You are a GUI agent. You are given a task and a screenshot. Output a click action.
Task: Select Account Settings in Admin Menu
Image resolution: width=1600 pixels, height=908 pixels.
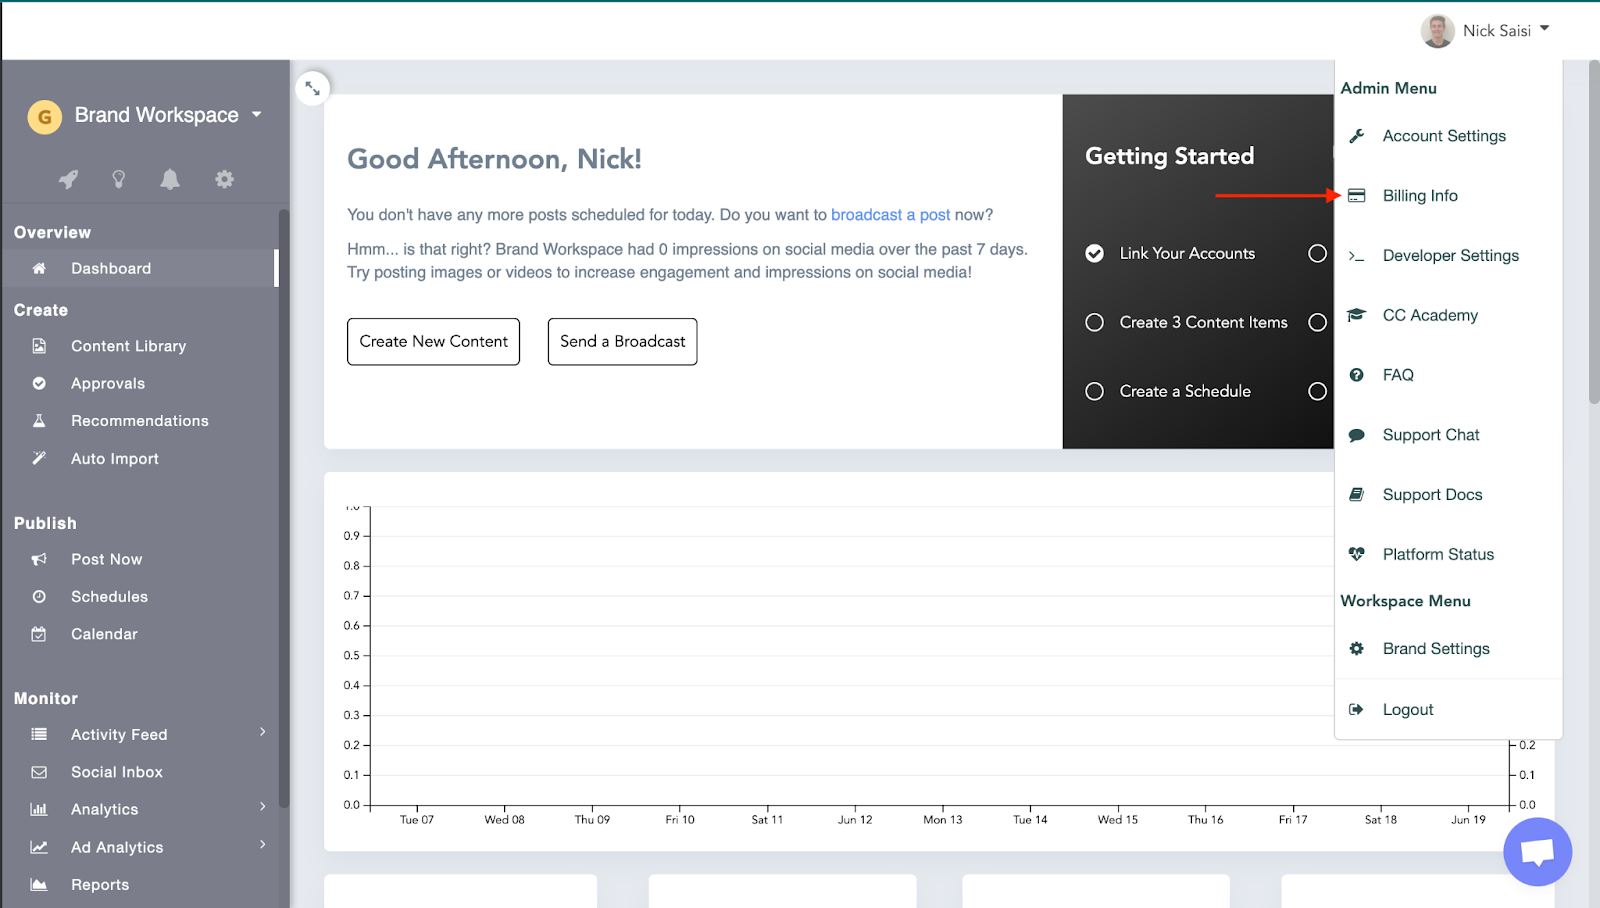coord(1444,136)
